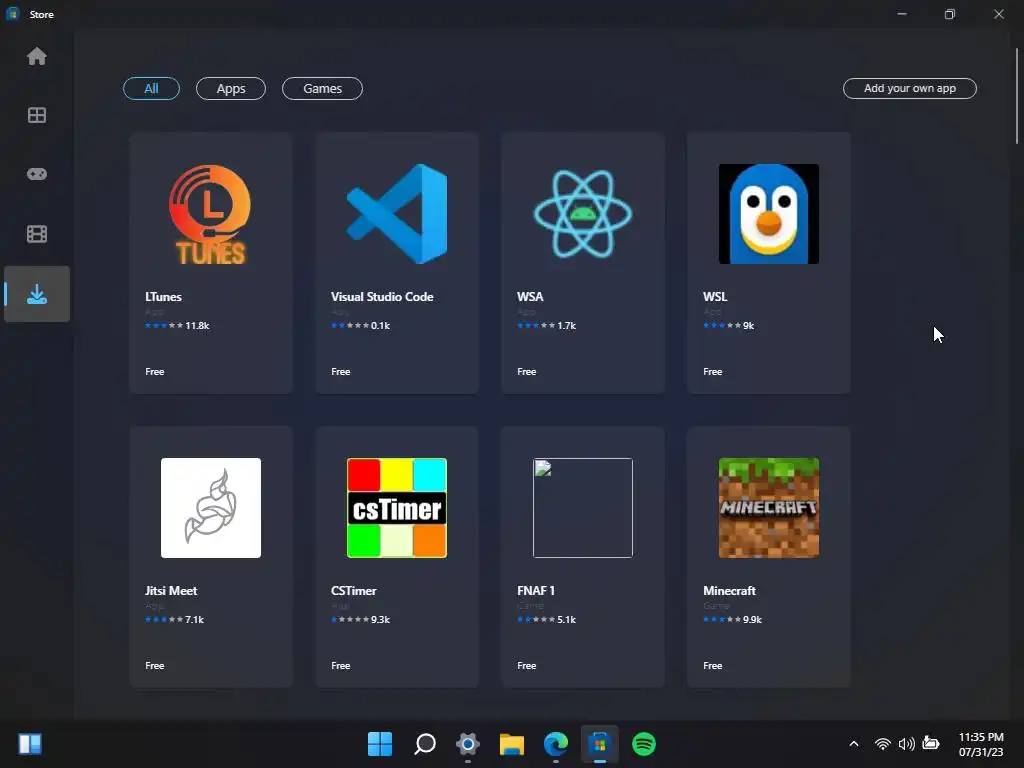
Task: Click the WSL title text
Action: click(x=715, y=296)
